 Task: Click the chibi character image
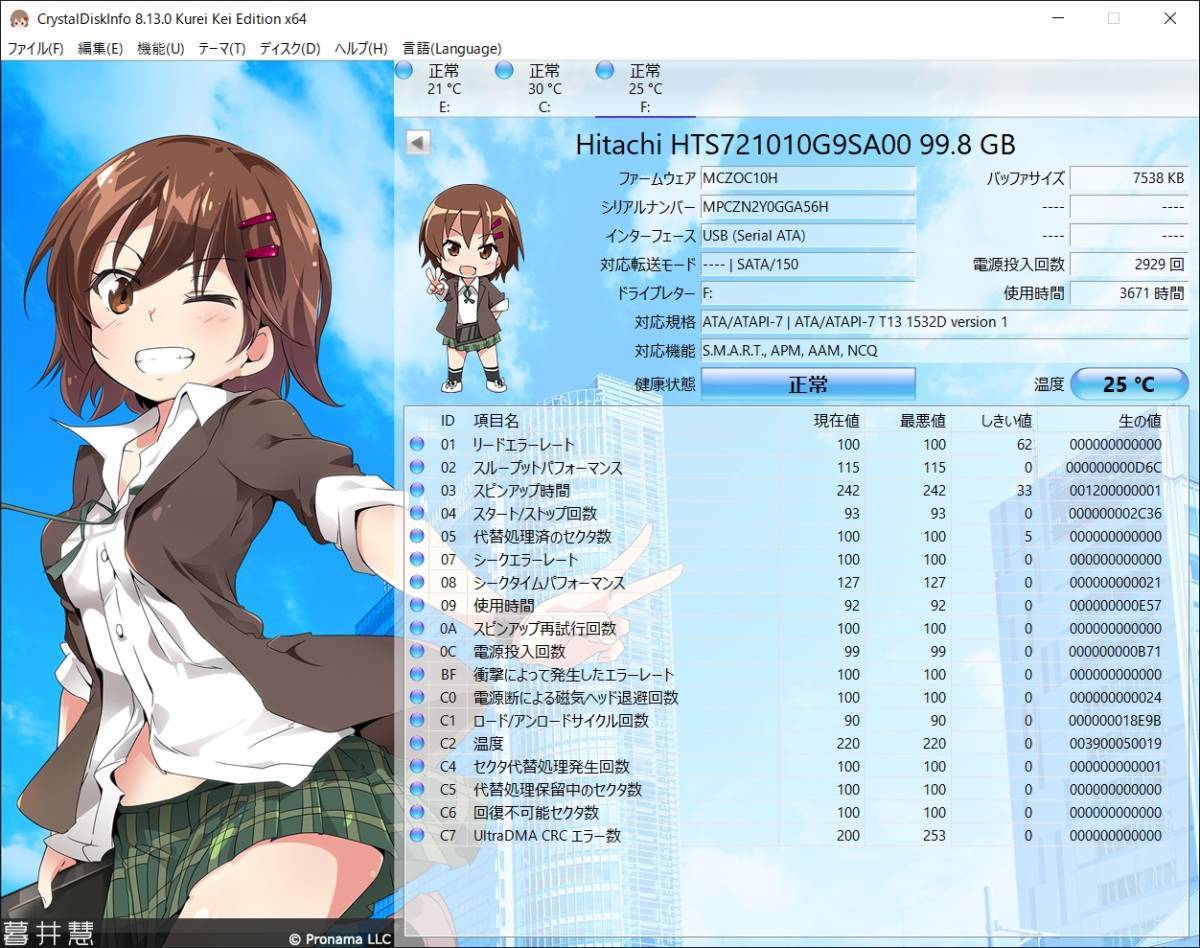point(470,289)
